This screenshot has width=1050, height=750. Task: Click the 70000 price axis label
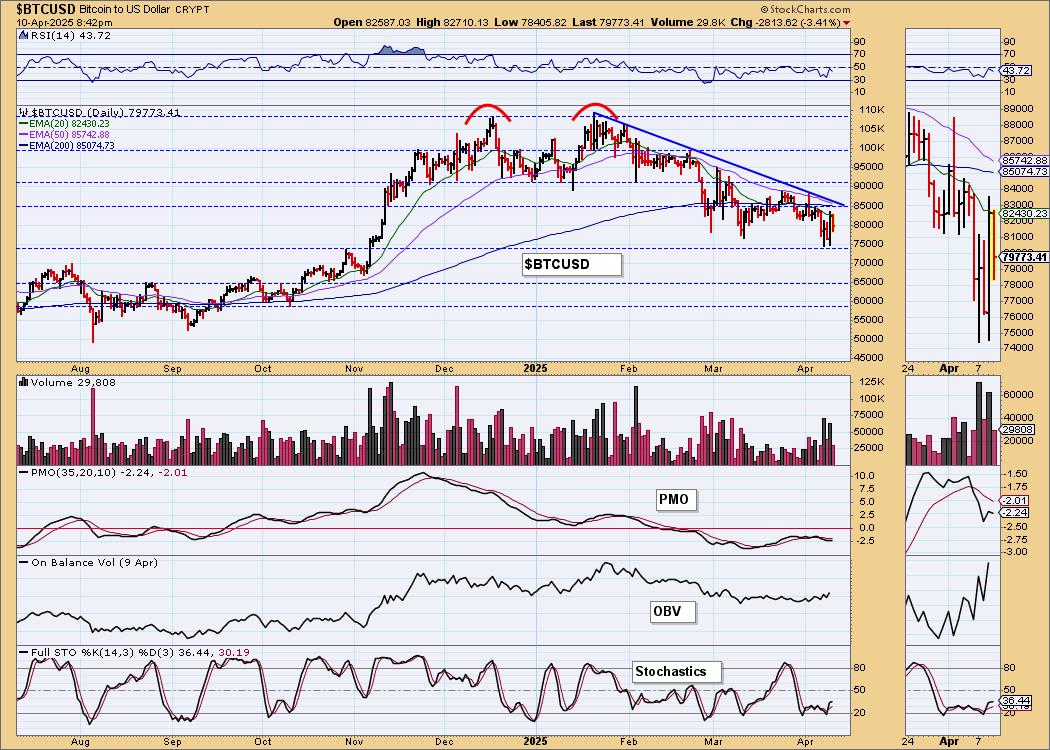[x=869, y=262]
